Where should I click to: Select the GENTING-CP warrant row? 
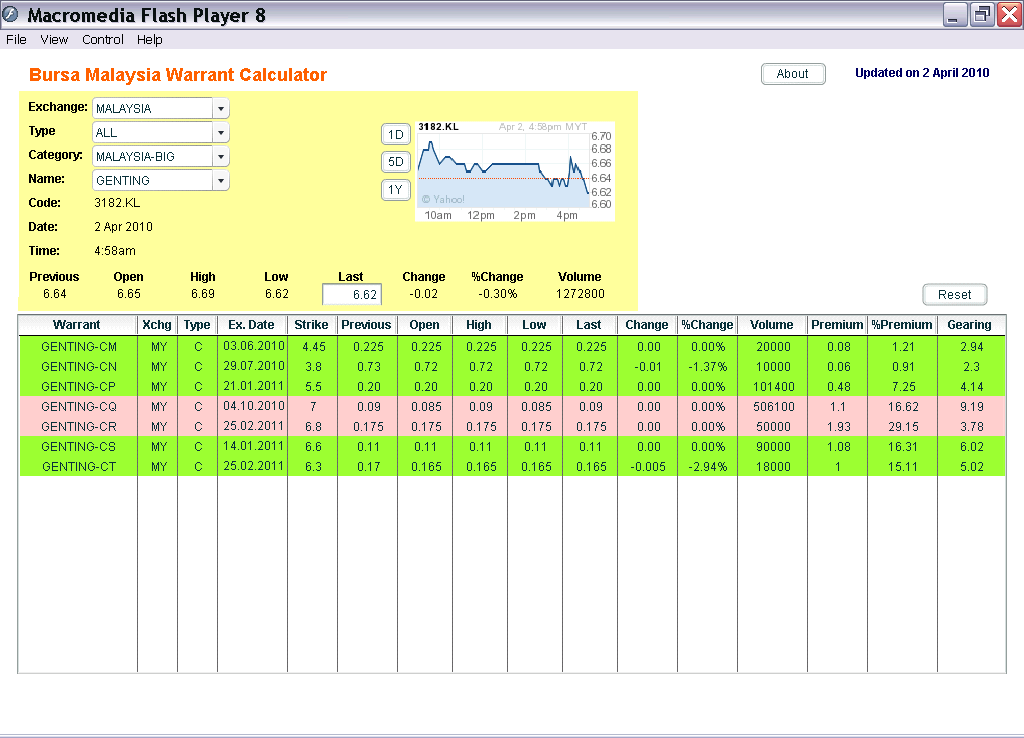[512, 387]
